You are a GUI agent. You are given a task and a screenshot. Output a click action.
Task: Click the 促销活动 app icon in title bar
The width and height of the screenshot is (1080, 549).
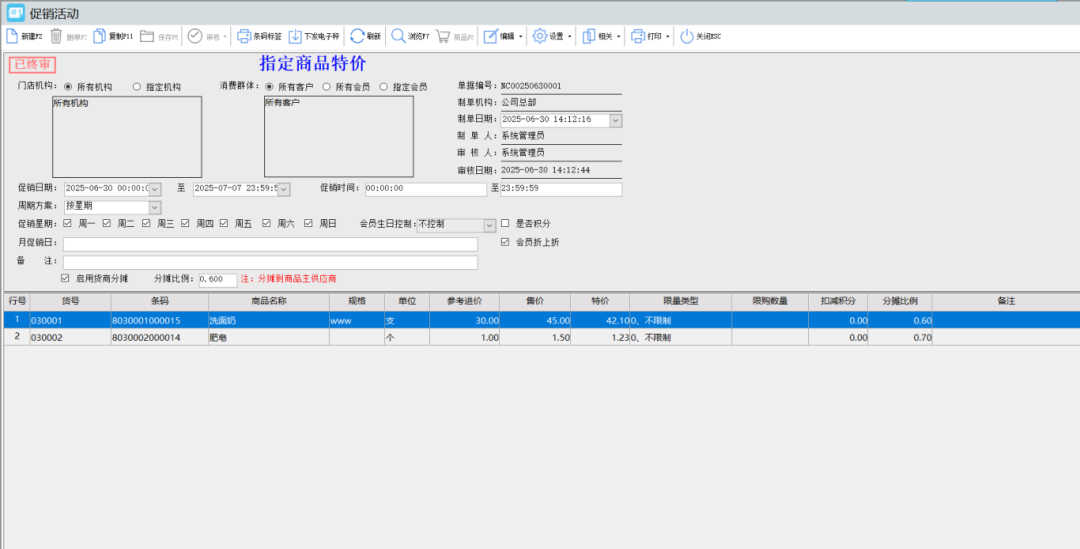(x=15, y=12)
